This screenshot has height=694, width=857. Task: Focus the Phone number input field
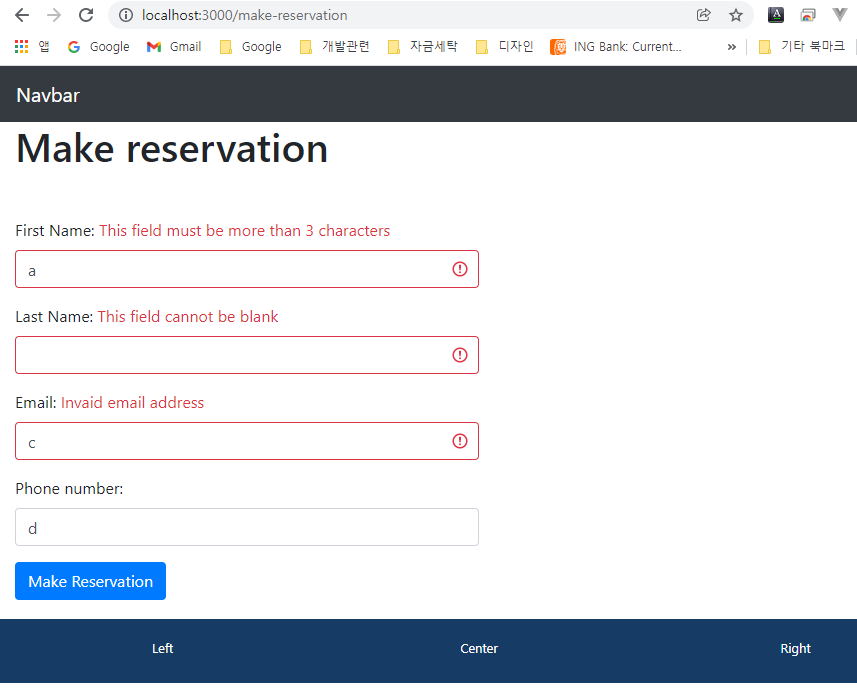click(247, 527)
